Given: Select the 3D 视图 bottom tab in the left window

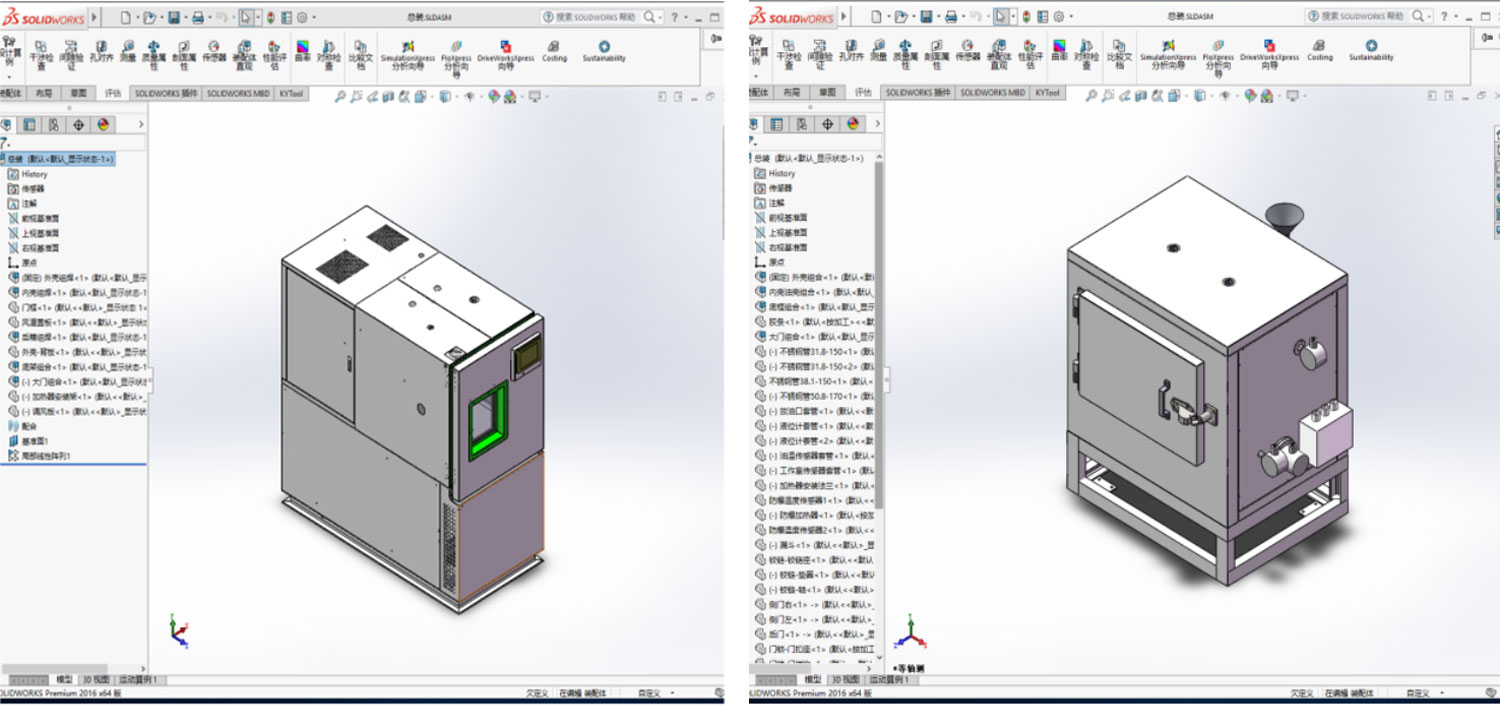Looking at the screenshot, I should (96, 680).
